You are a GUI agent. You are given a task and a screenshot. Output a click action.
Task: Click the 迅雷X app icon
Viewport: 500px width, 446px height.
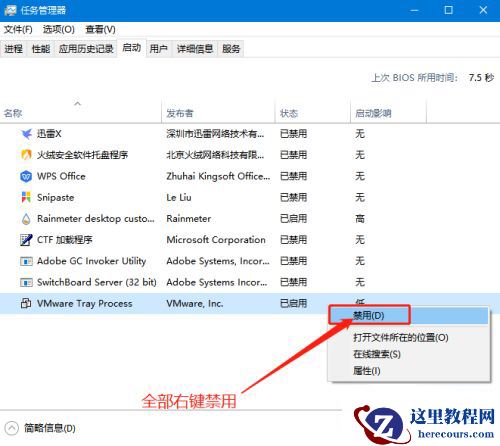pyautogui.click(x=26, y=134)
